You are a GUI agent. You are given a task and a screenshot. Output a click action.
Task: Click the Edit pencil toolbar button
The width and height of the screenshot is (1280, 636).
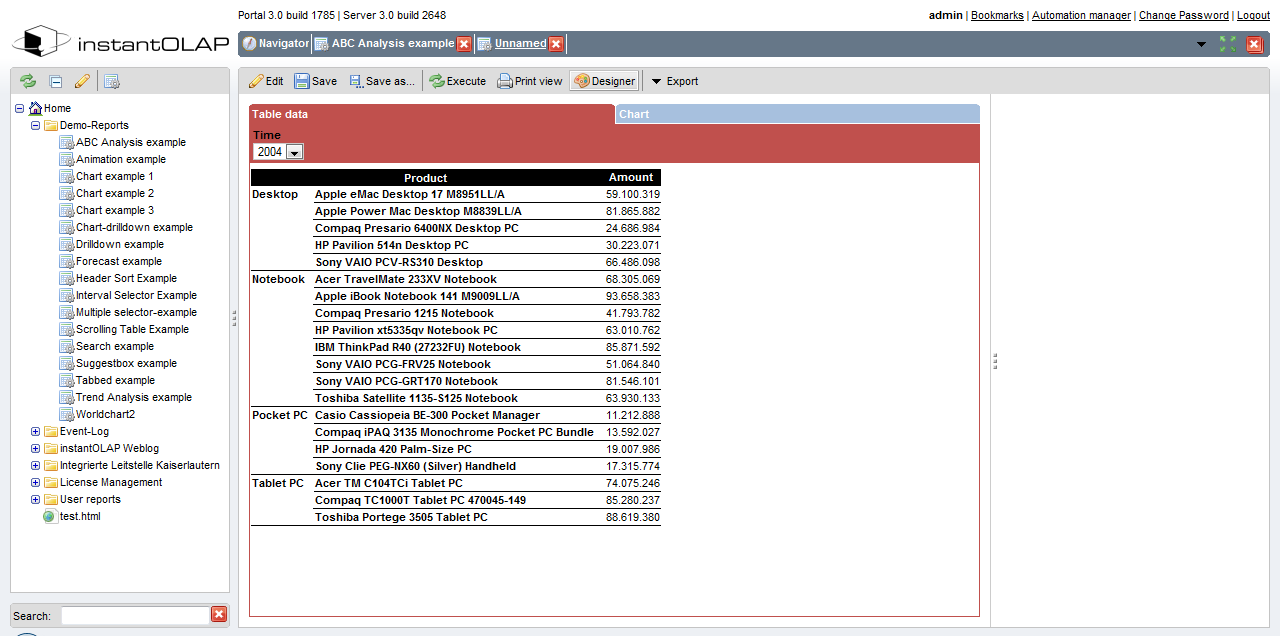[266, 81]
